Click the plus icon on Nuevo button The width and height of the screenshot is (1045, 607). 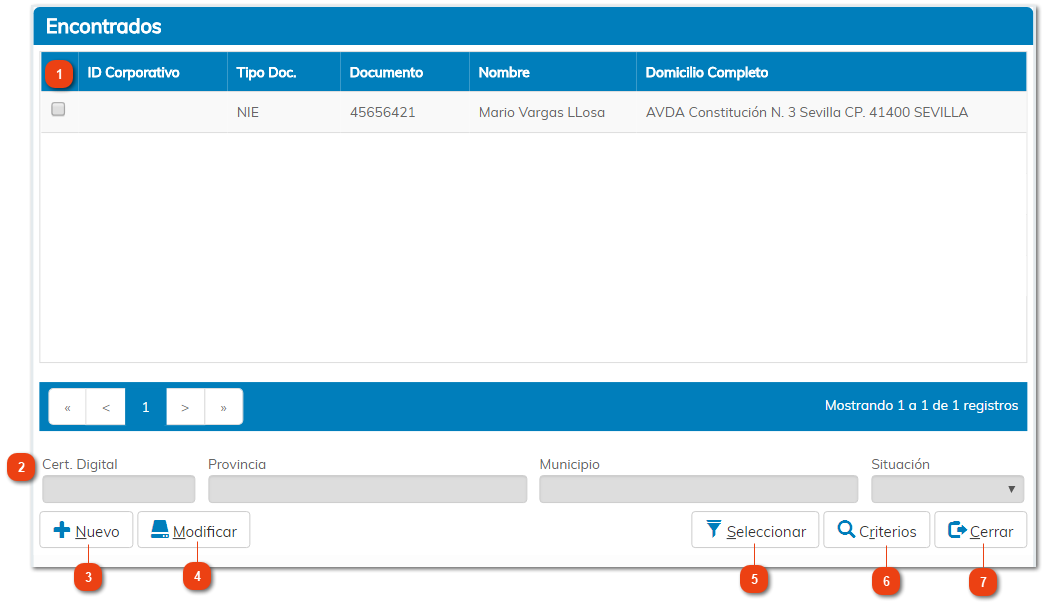pyautogui.click(x=61, y=531)
